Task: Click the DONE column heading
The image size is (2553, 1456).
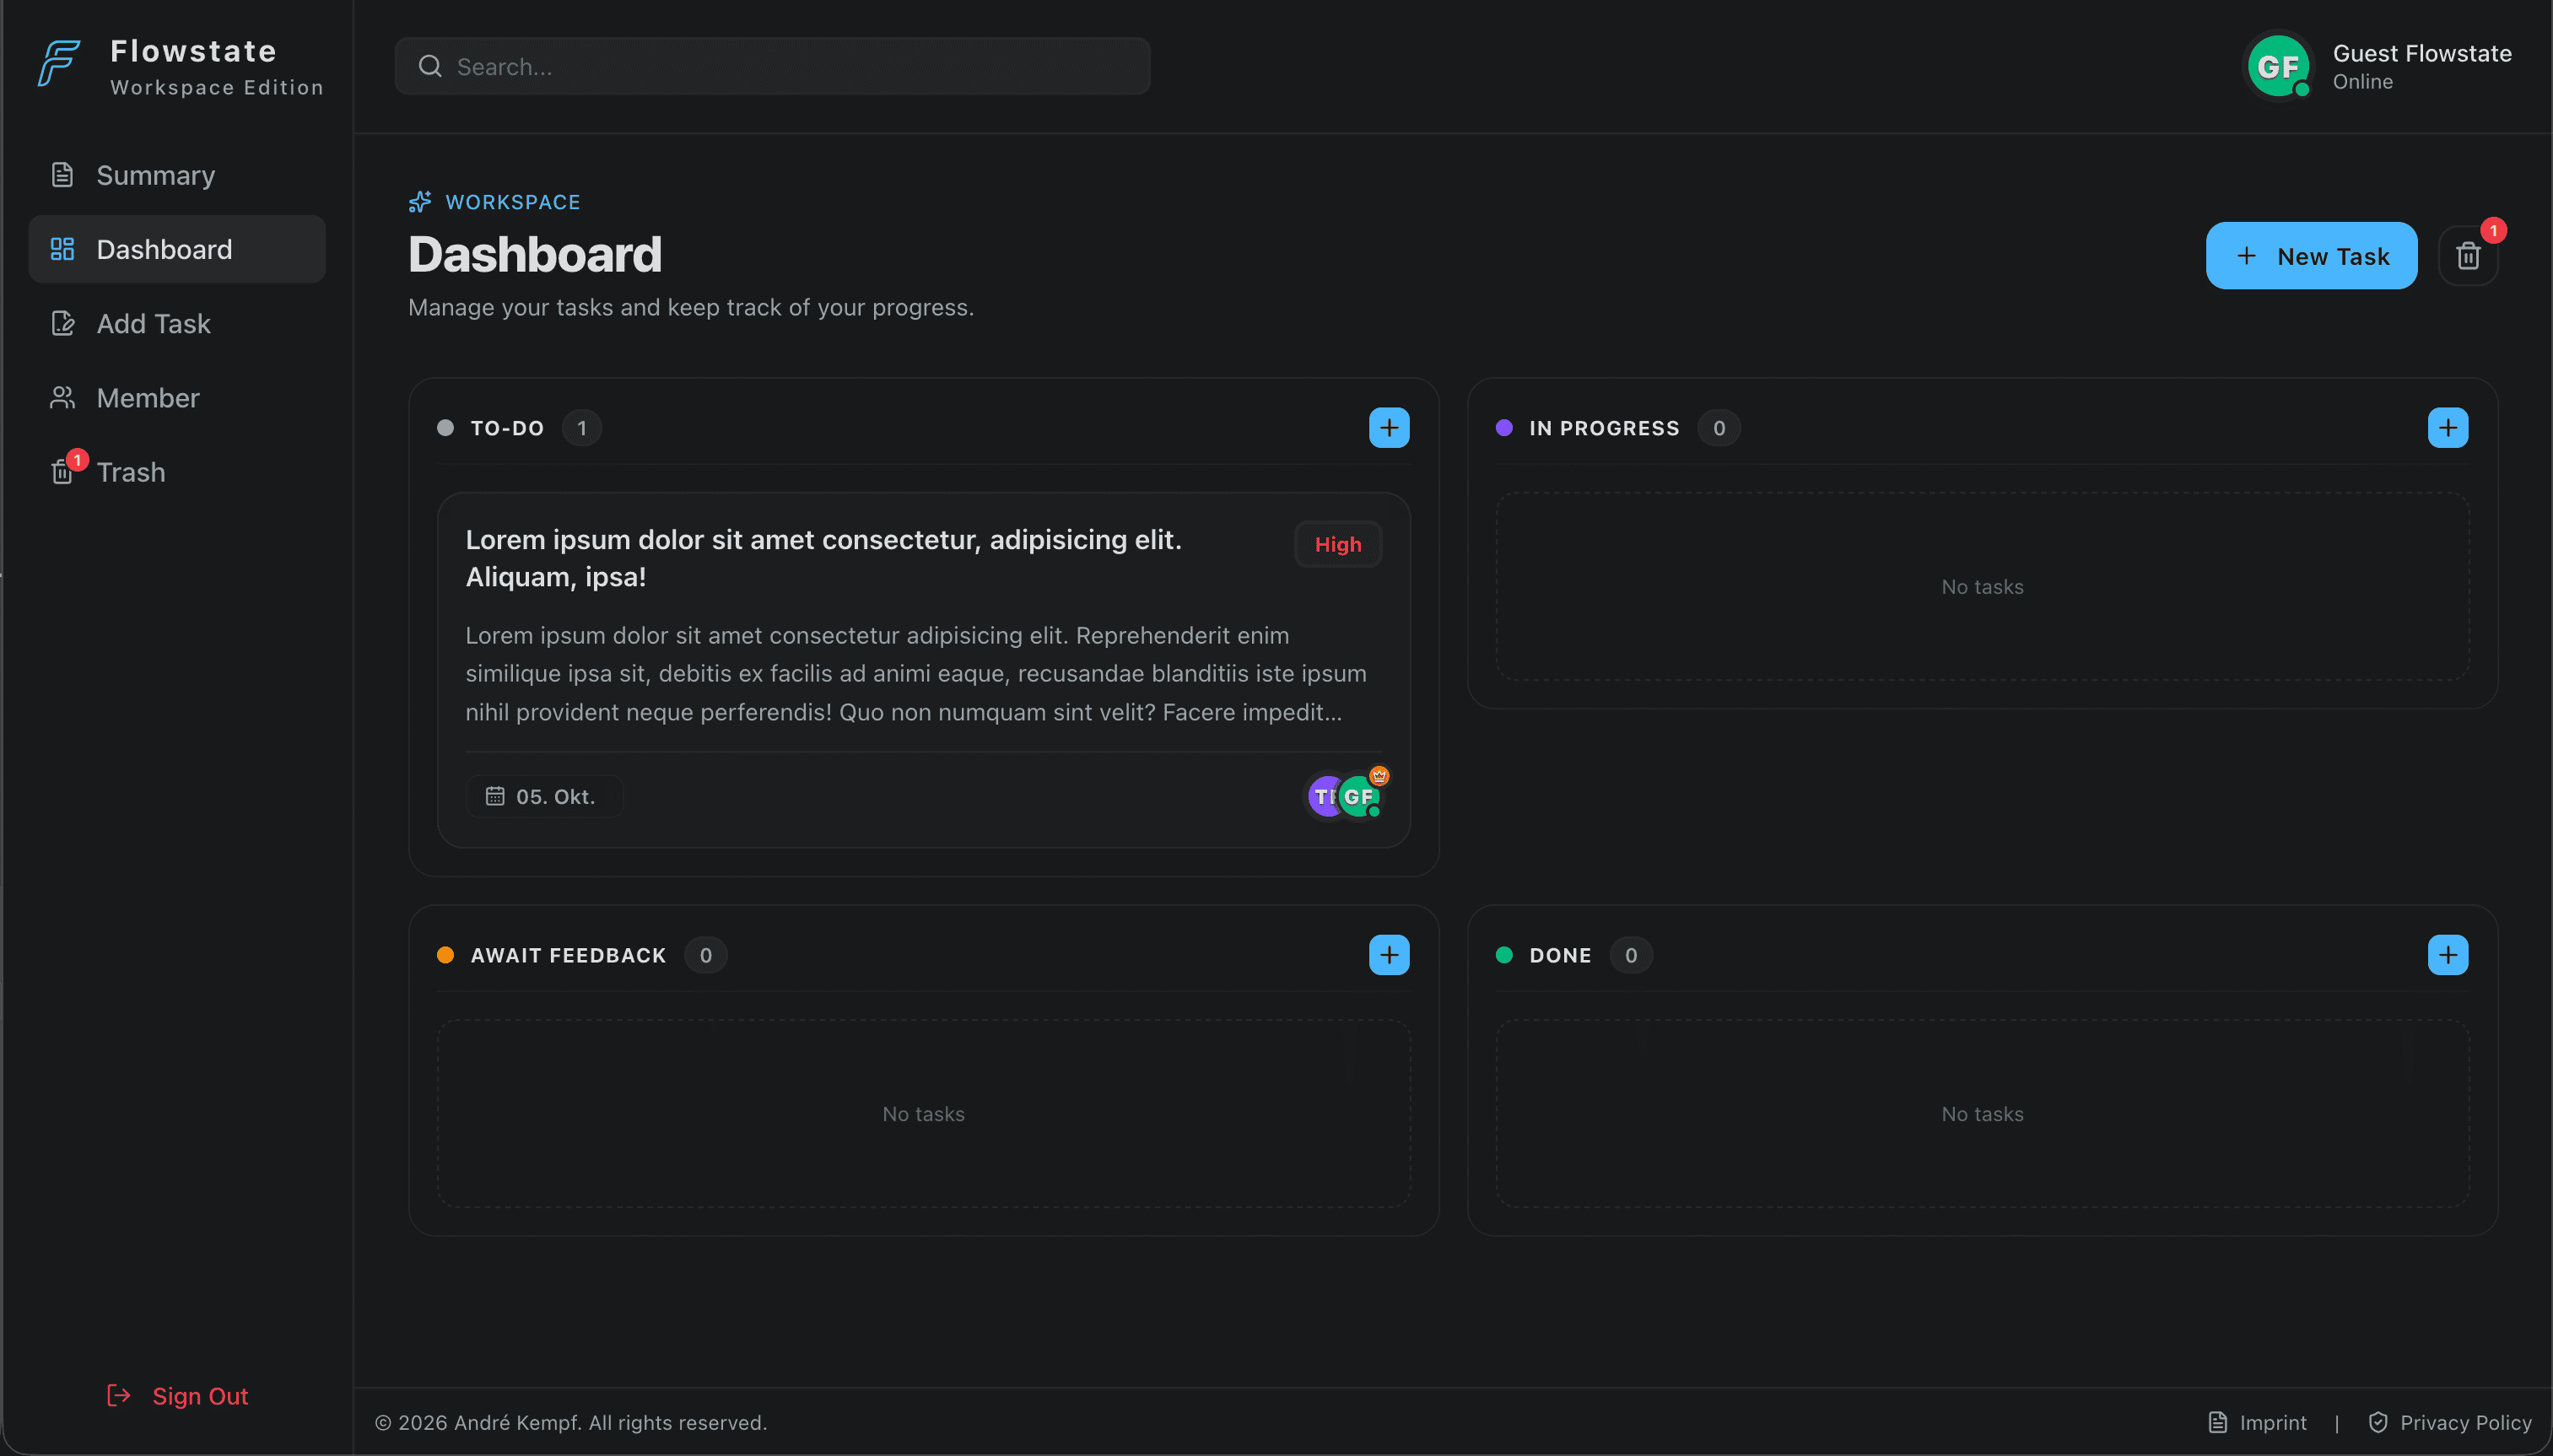Action: tap(1560, 955)
